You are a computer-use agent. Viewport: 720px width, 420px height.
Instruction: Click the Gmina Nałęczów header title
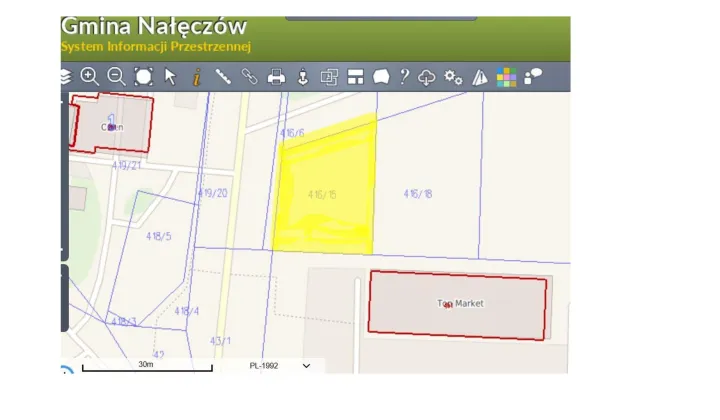pyautogui.click(x=154, y=26)
